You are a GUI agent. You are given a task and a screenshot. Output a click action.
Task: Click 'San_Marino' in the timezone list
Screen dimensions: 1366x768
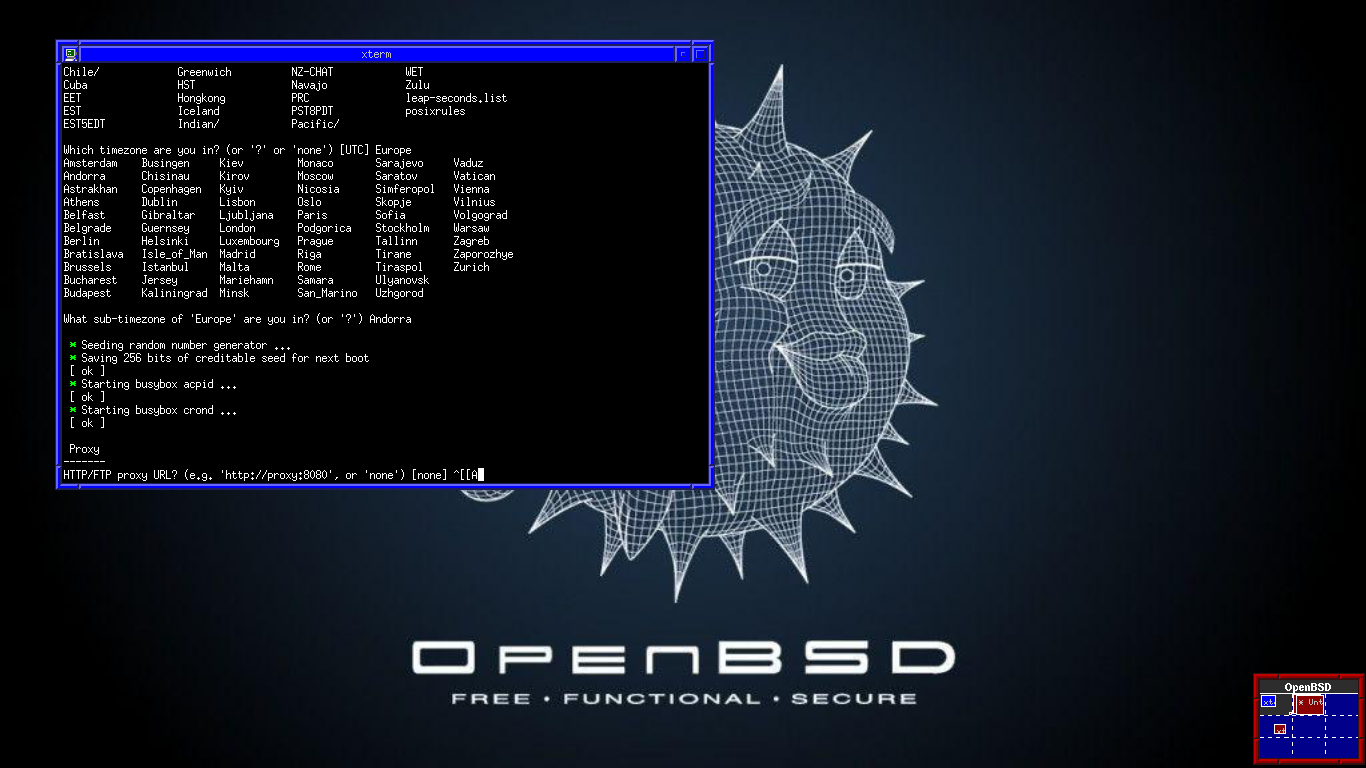(x=327, y=293)
